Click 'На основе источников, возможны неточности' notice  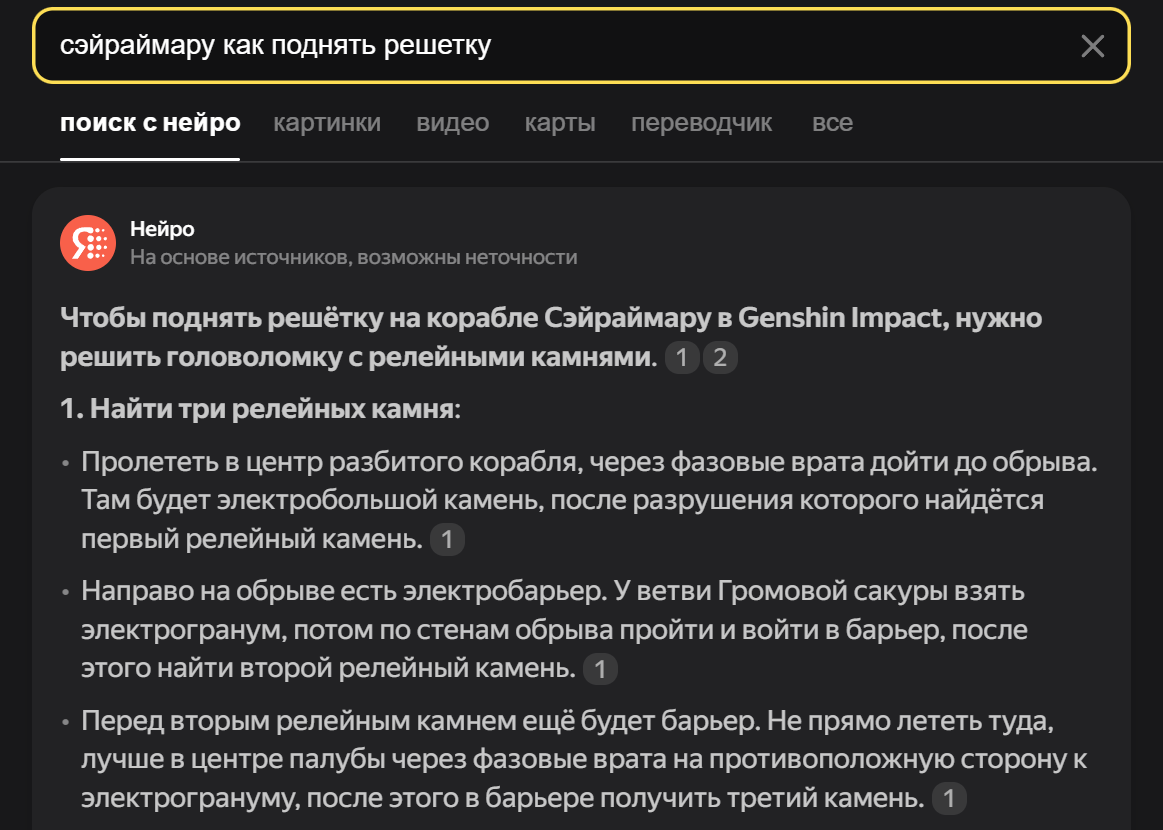point(353,257)
